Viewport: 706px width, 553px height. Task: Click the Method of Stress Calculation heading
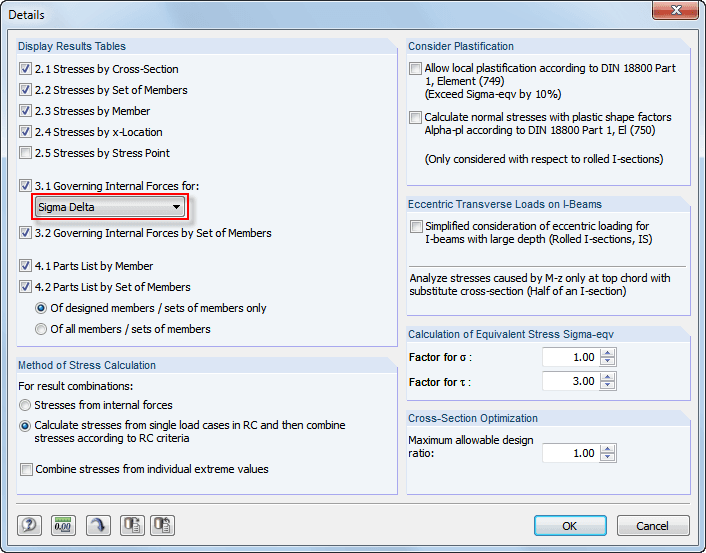tap(86, 365)
